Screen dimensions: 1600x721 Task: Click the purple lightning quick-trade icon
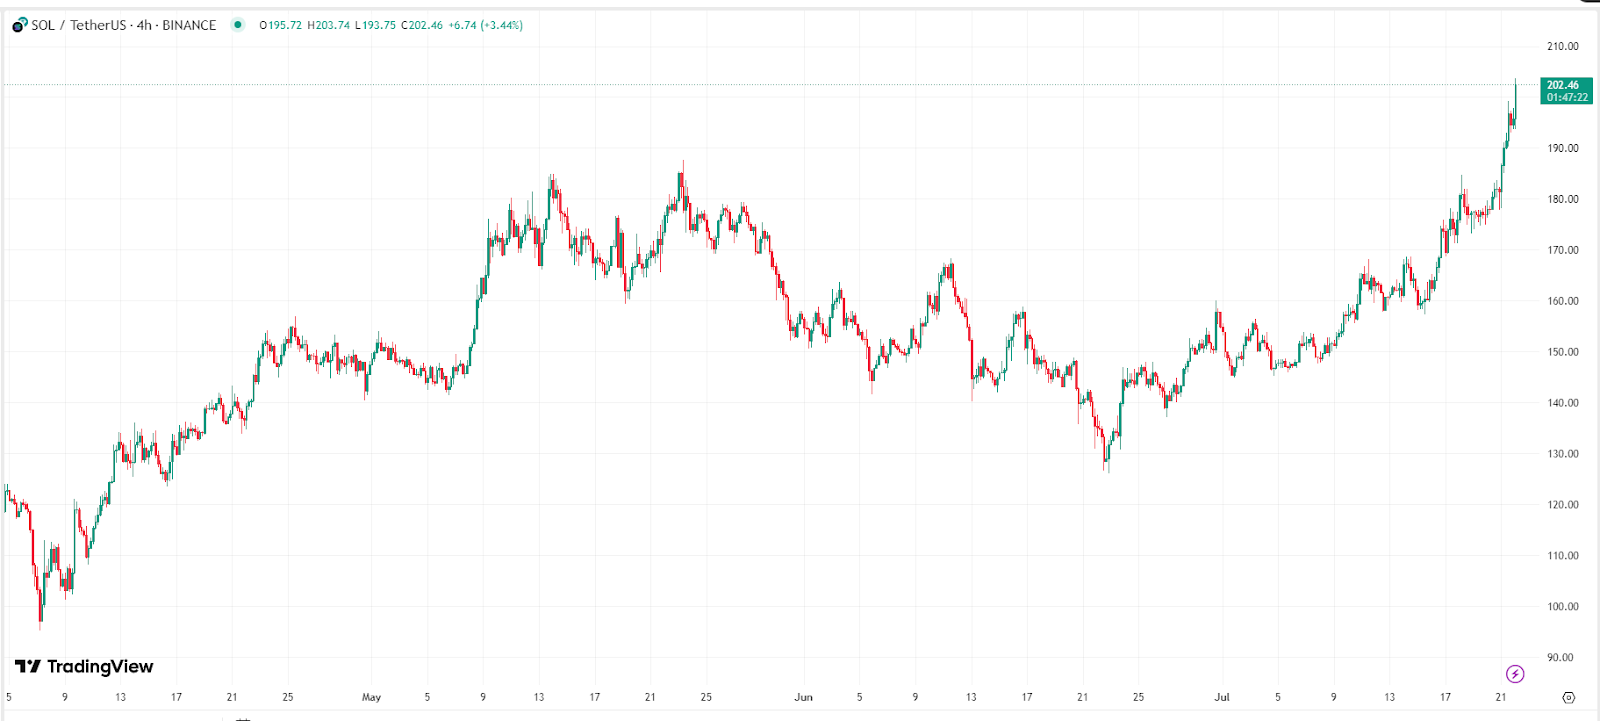coord(1513,675)
